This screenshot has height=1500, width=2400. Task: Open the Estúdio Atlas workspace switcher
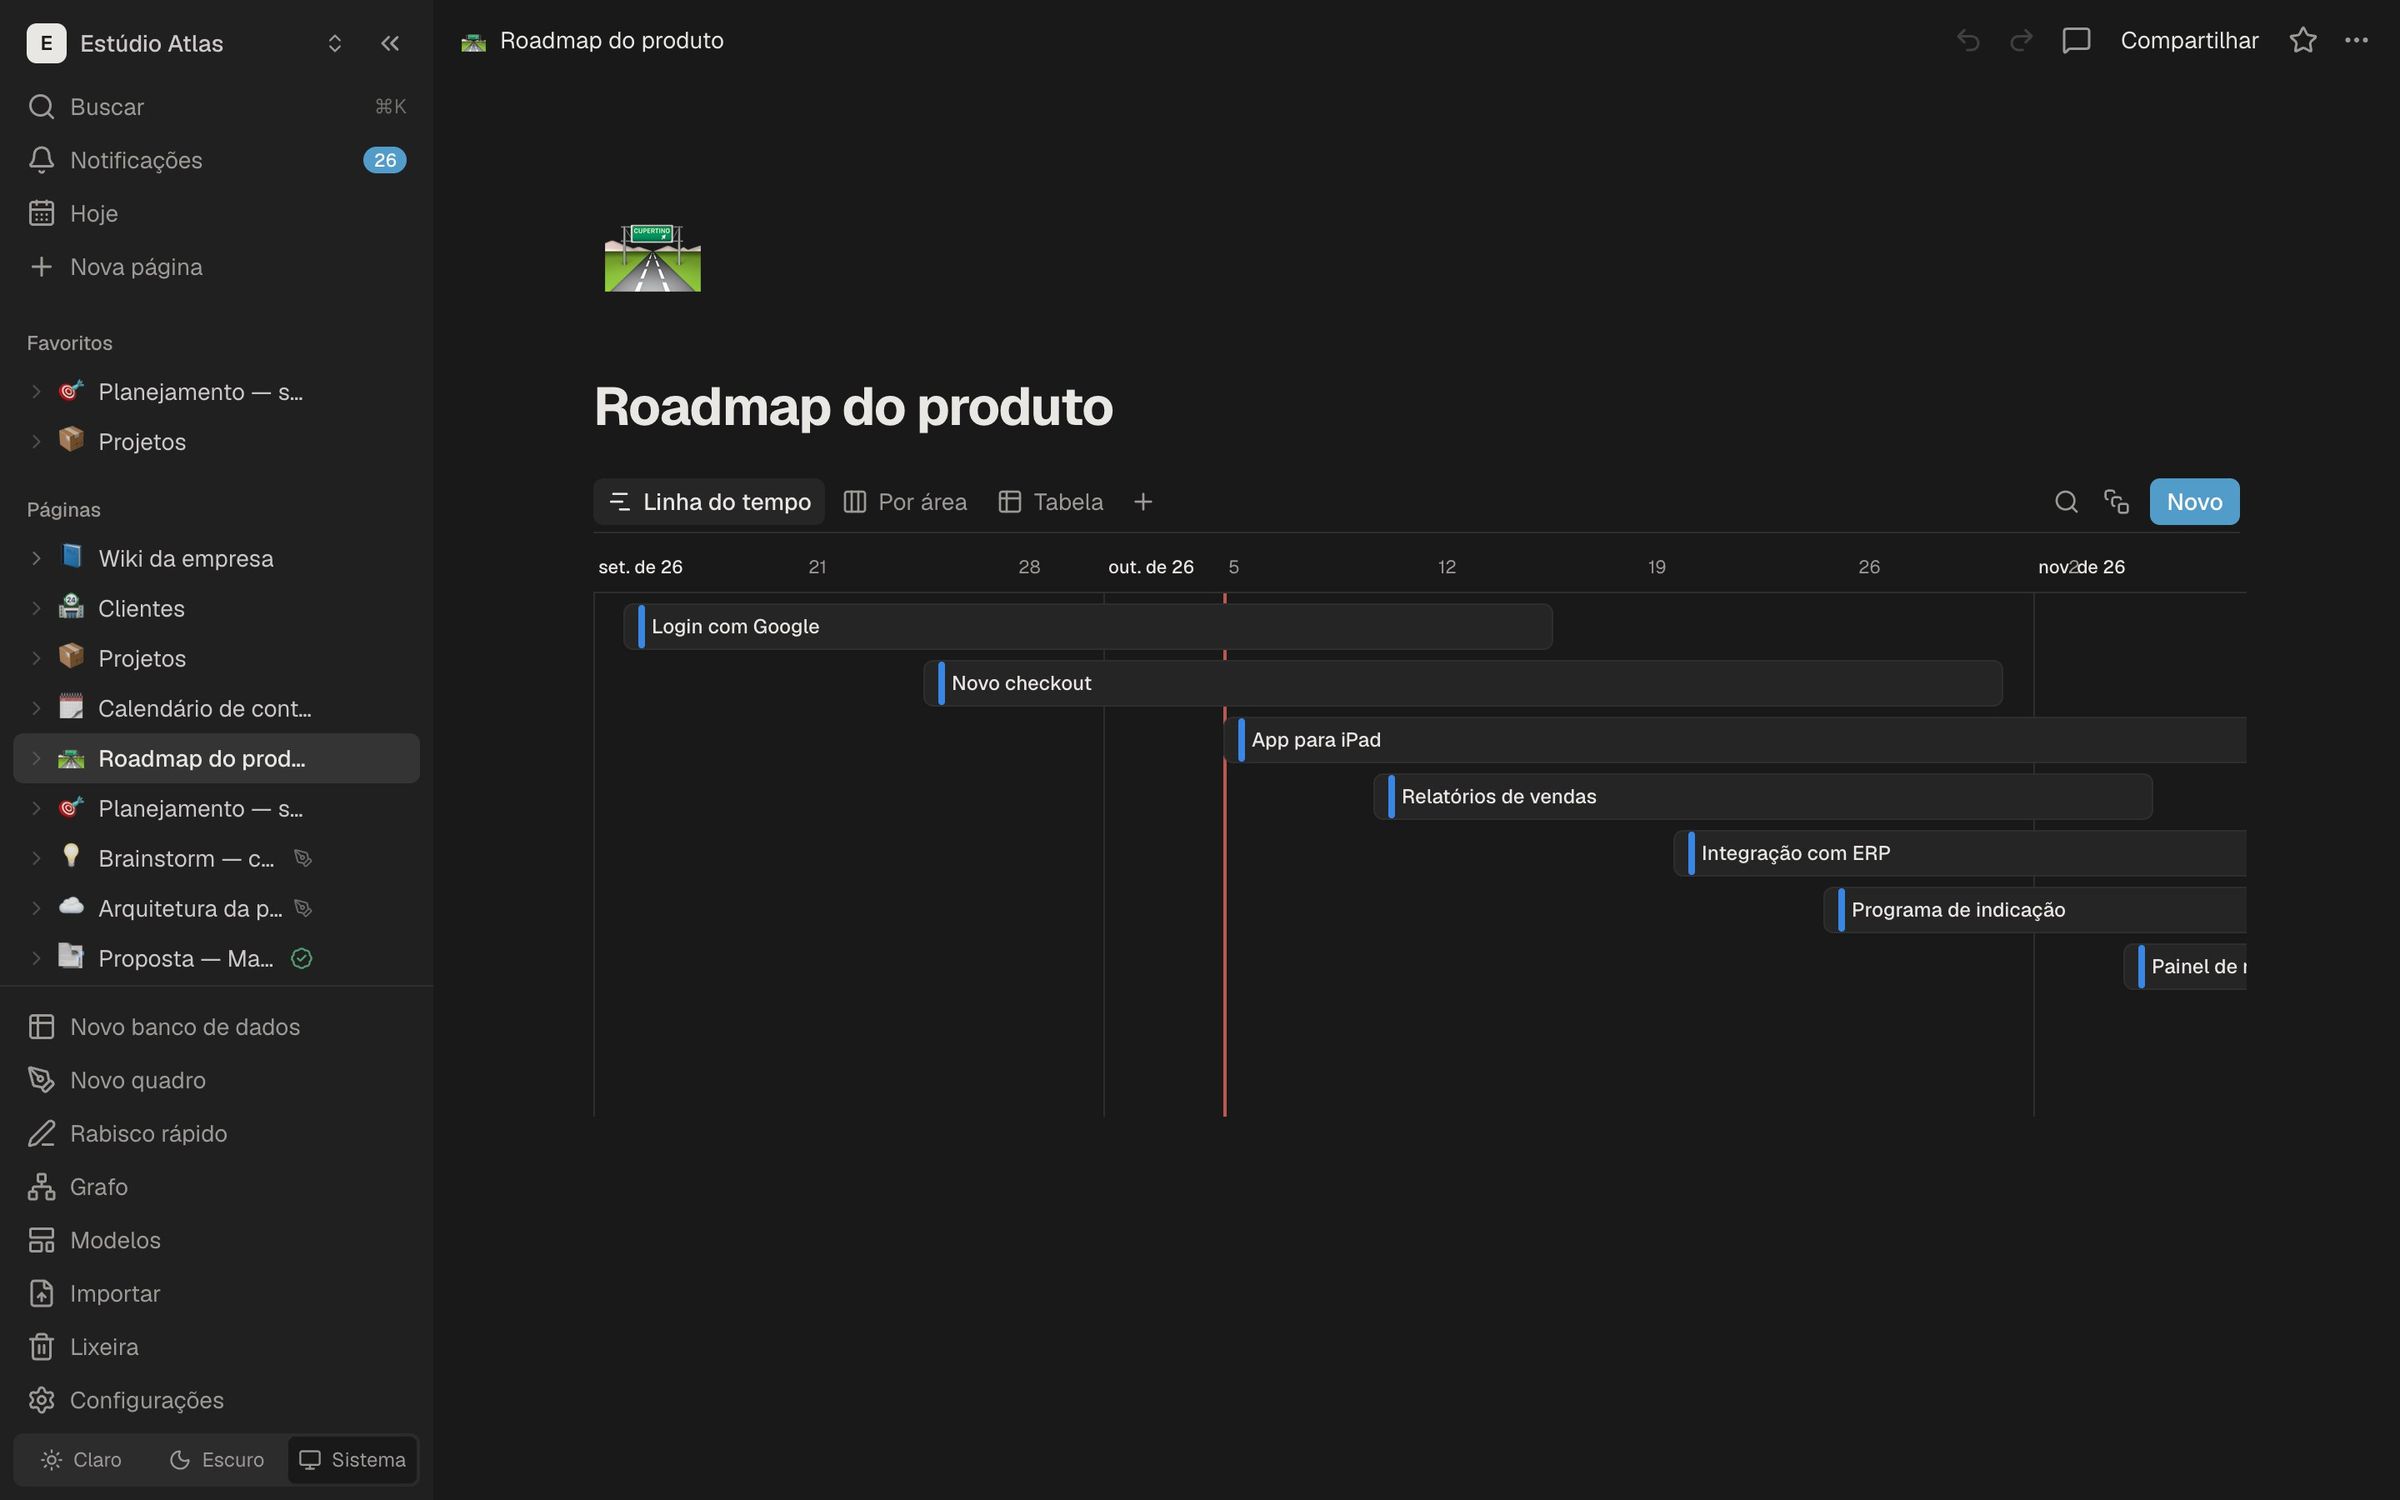click(x=186, y=43)
